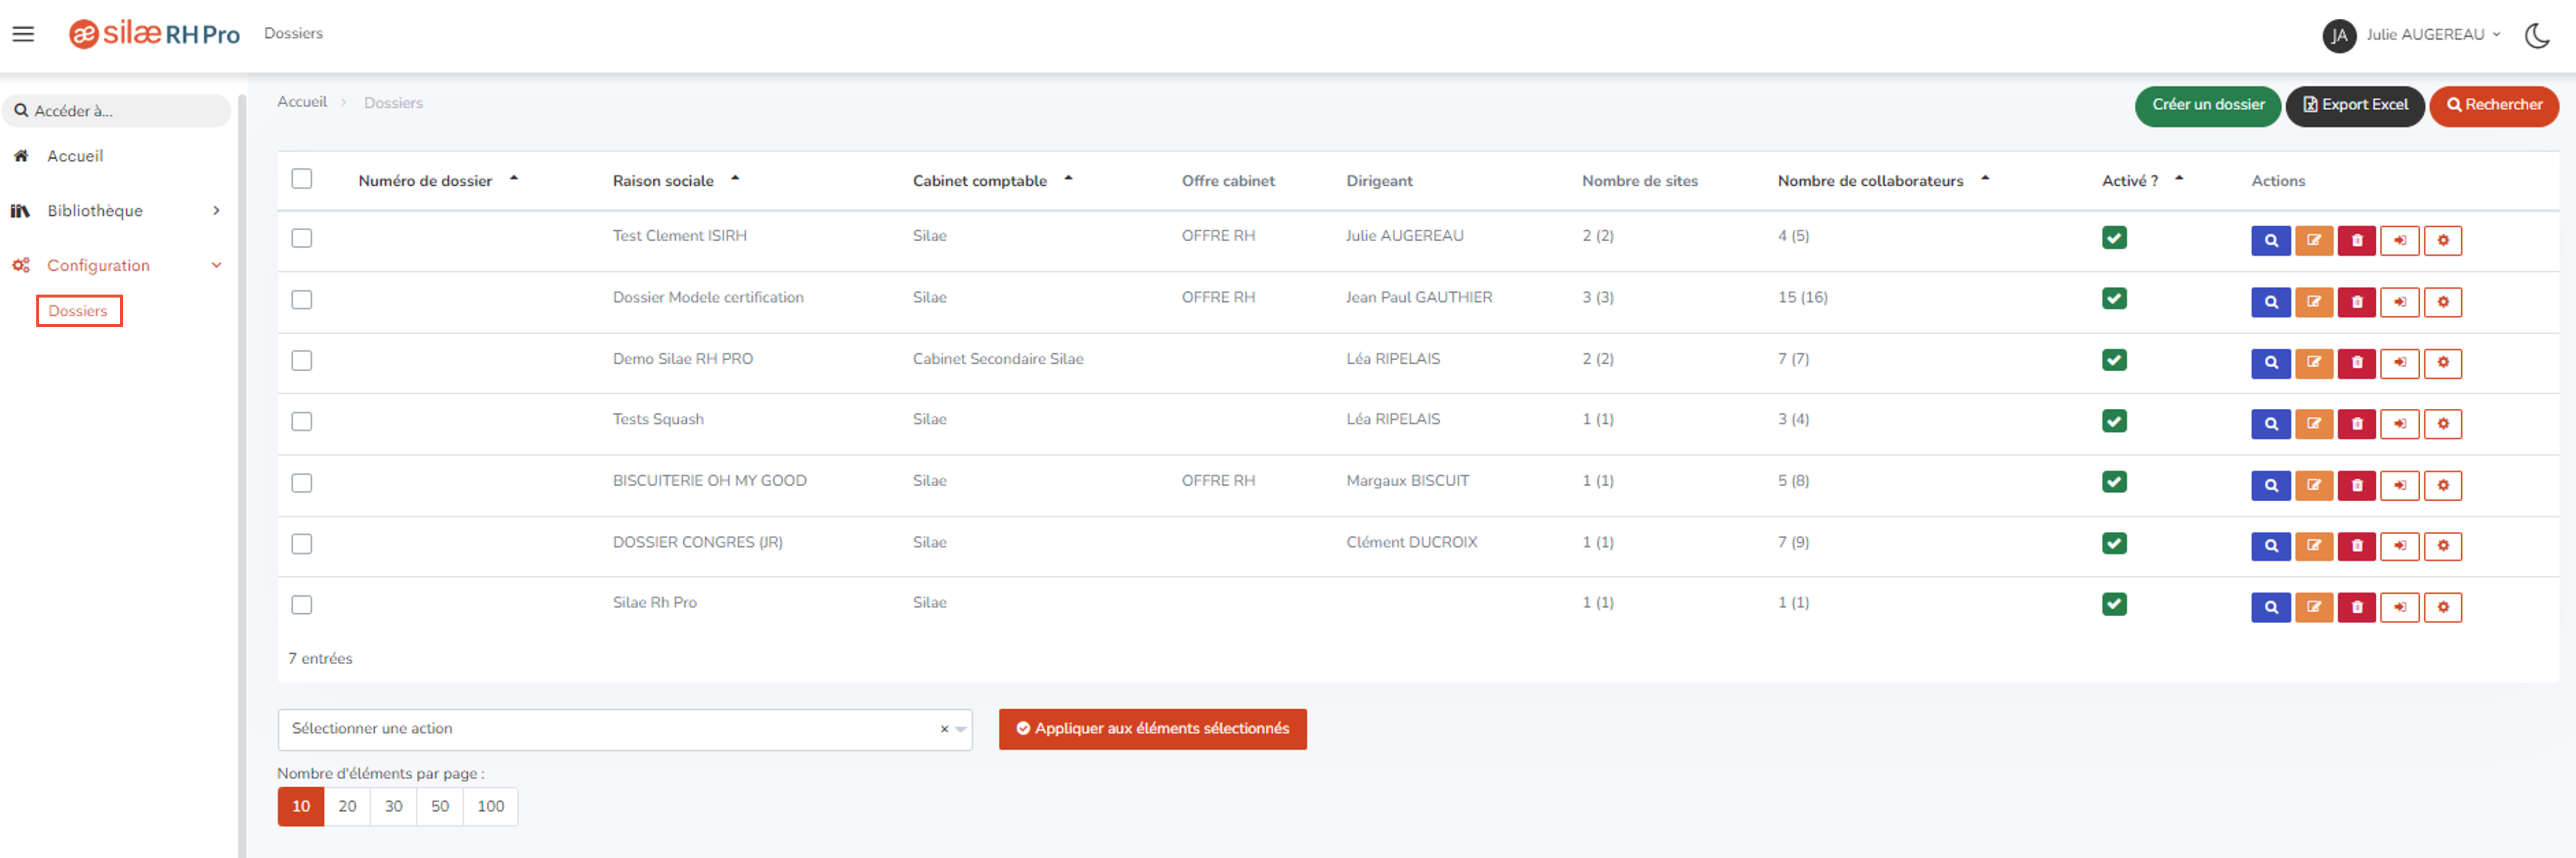Click the JA user avatar
This screenshot has height=858, width=2576.
[x=2338, y=35]
